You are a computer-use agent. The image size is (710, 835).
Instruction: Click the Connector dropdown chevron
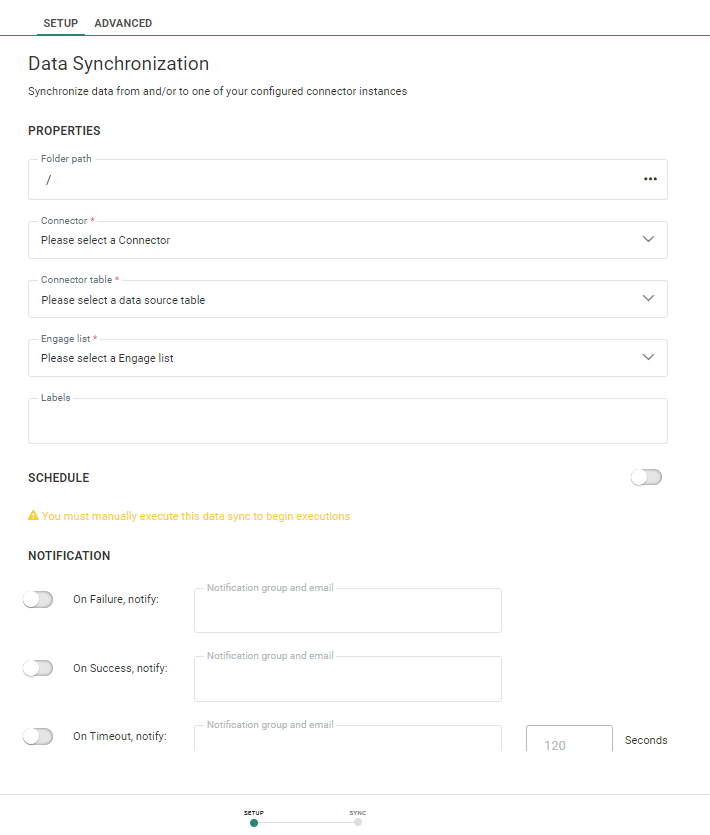click(x=651, y=240)
